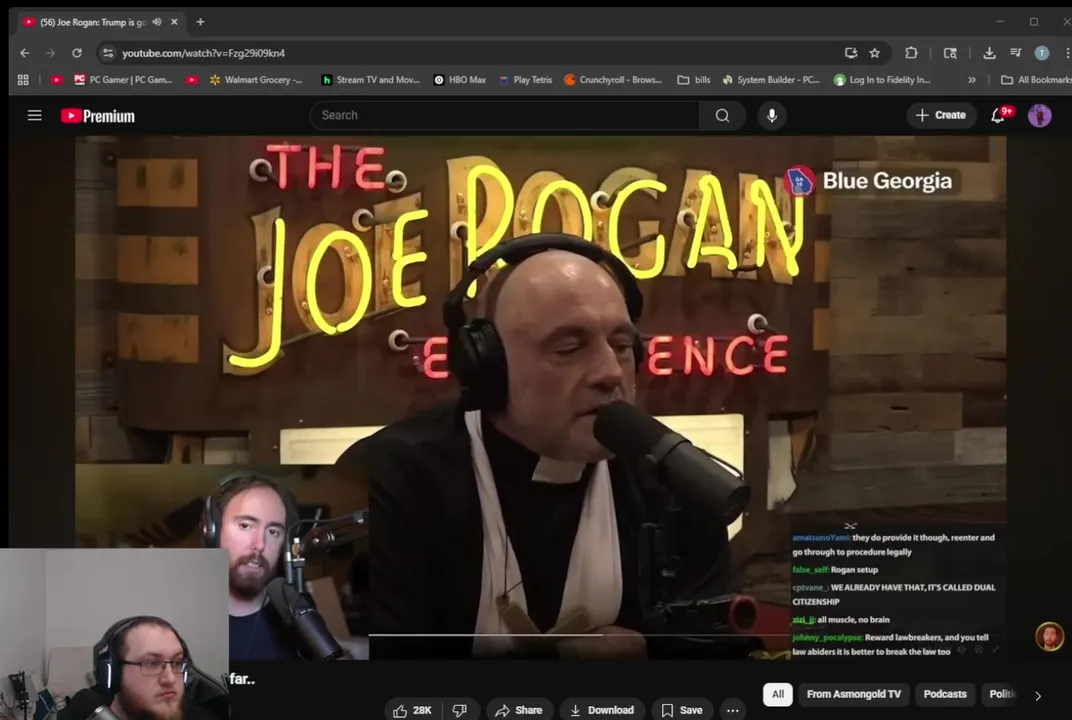
Task: Like the video with 28K likes
Action: (x=412, y=710)
